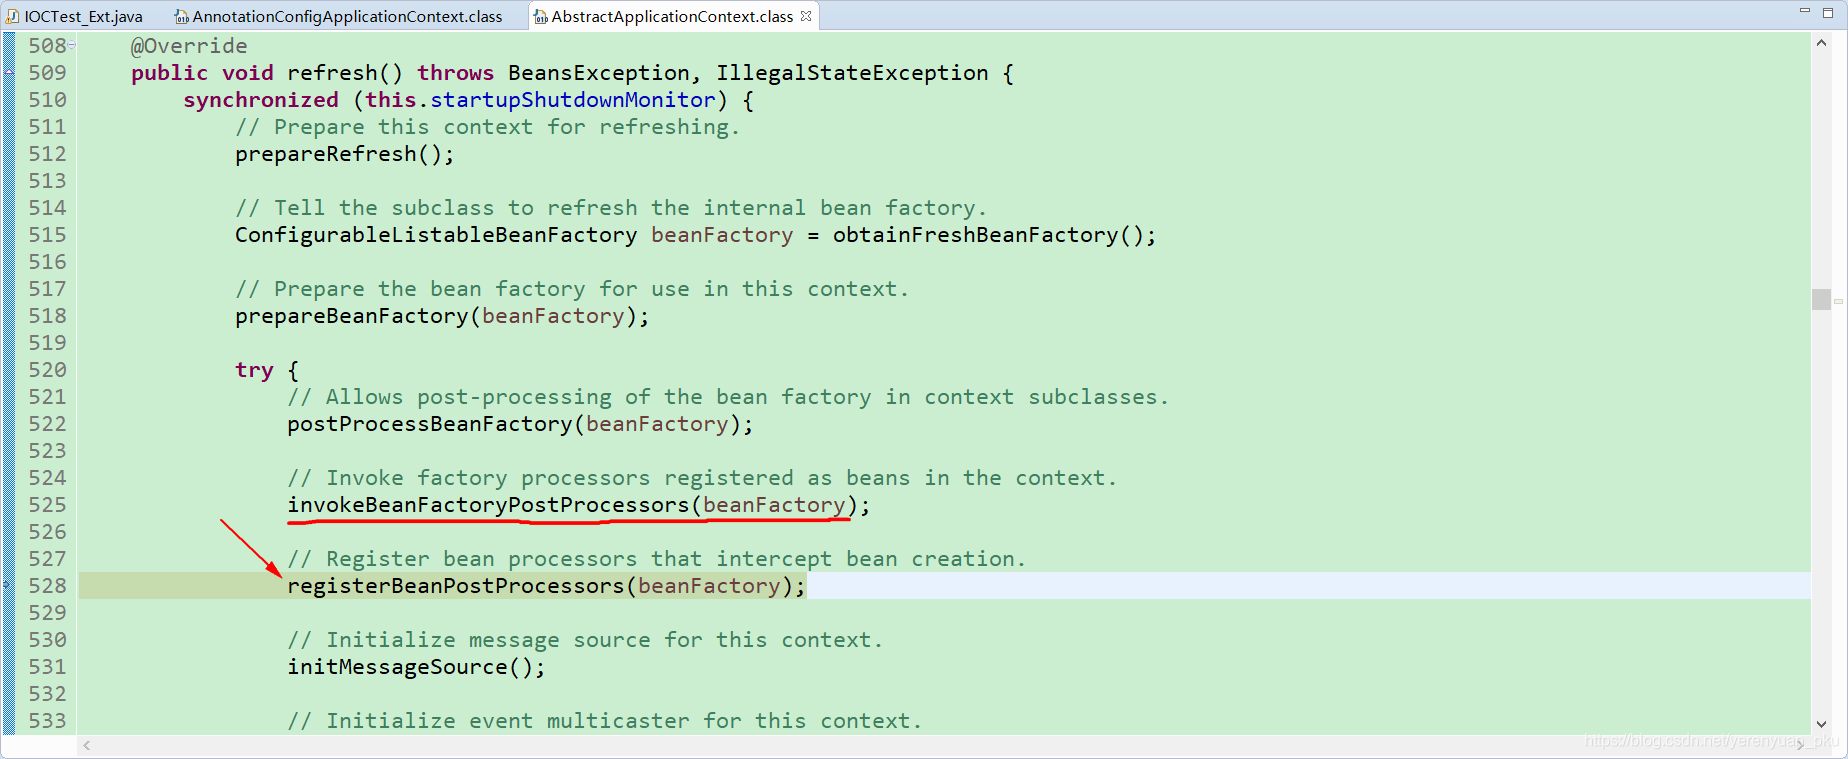
Task: Click the comment 'Prepare this context for refreshing'
Action: coord(488,127)
